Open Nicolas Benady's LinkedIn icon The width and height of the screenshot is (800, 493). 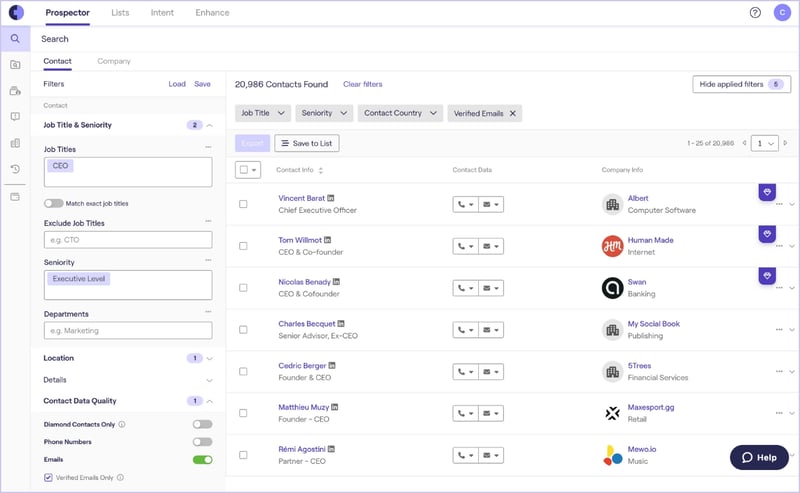(x=336, y=282)
